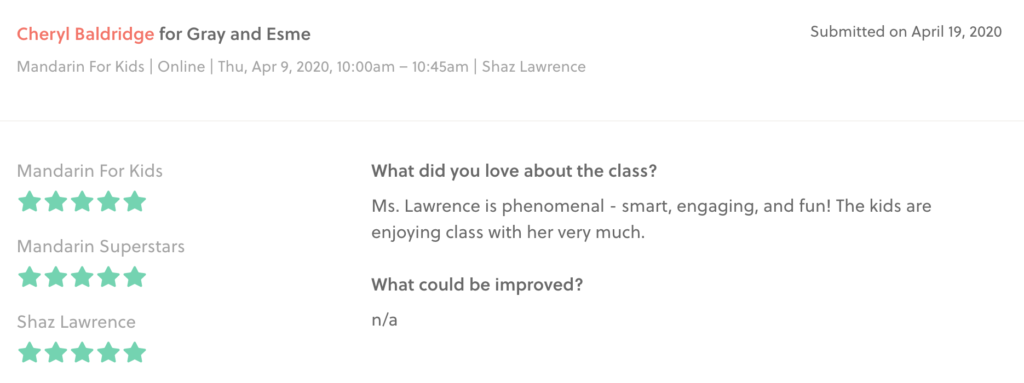Viewport: 1024px width, 383px height.
Task: Click first star under Mandarin For Kids
Action: tap(29, 201)
